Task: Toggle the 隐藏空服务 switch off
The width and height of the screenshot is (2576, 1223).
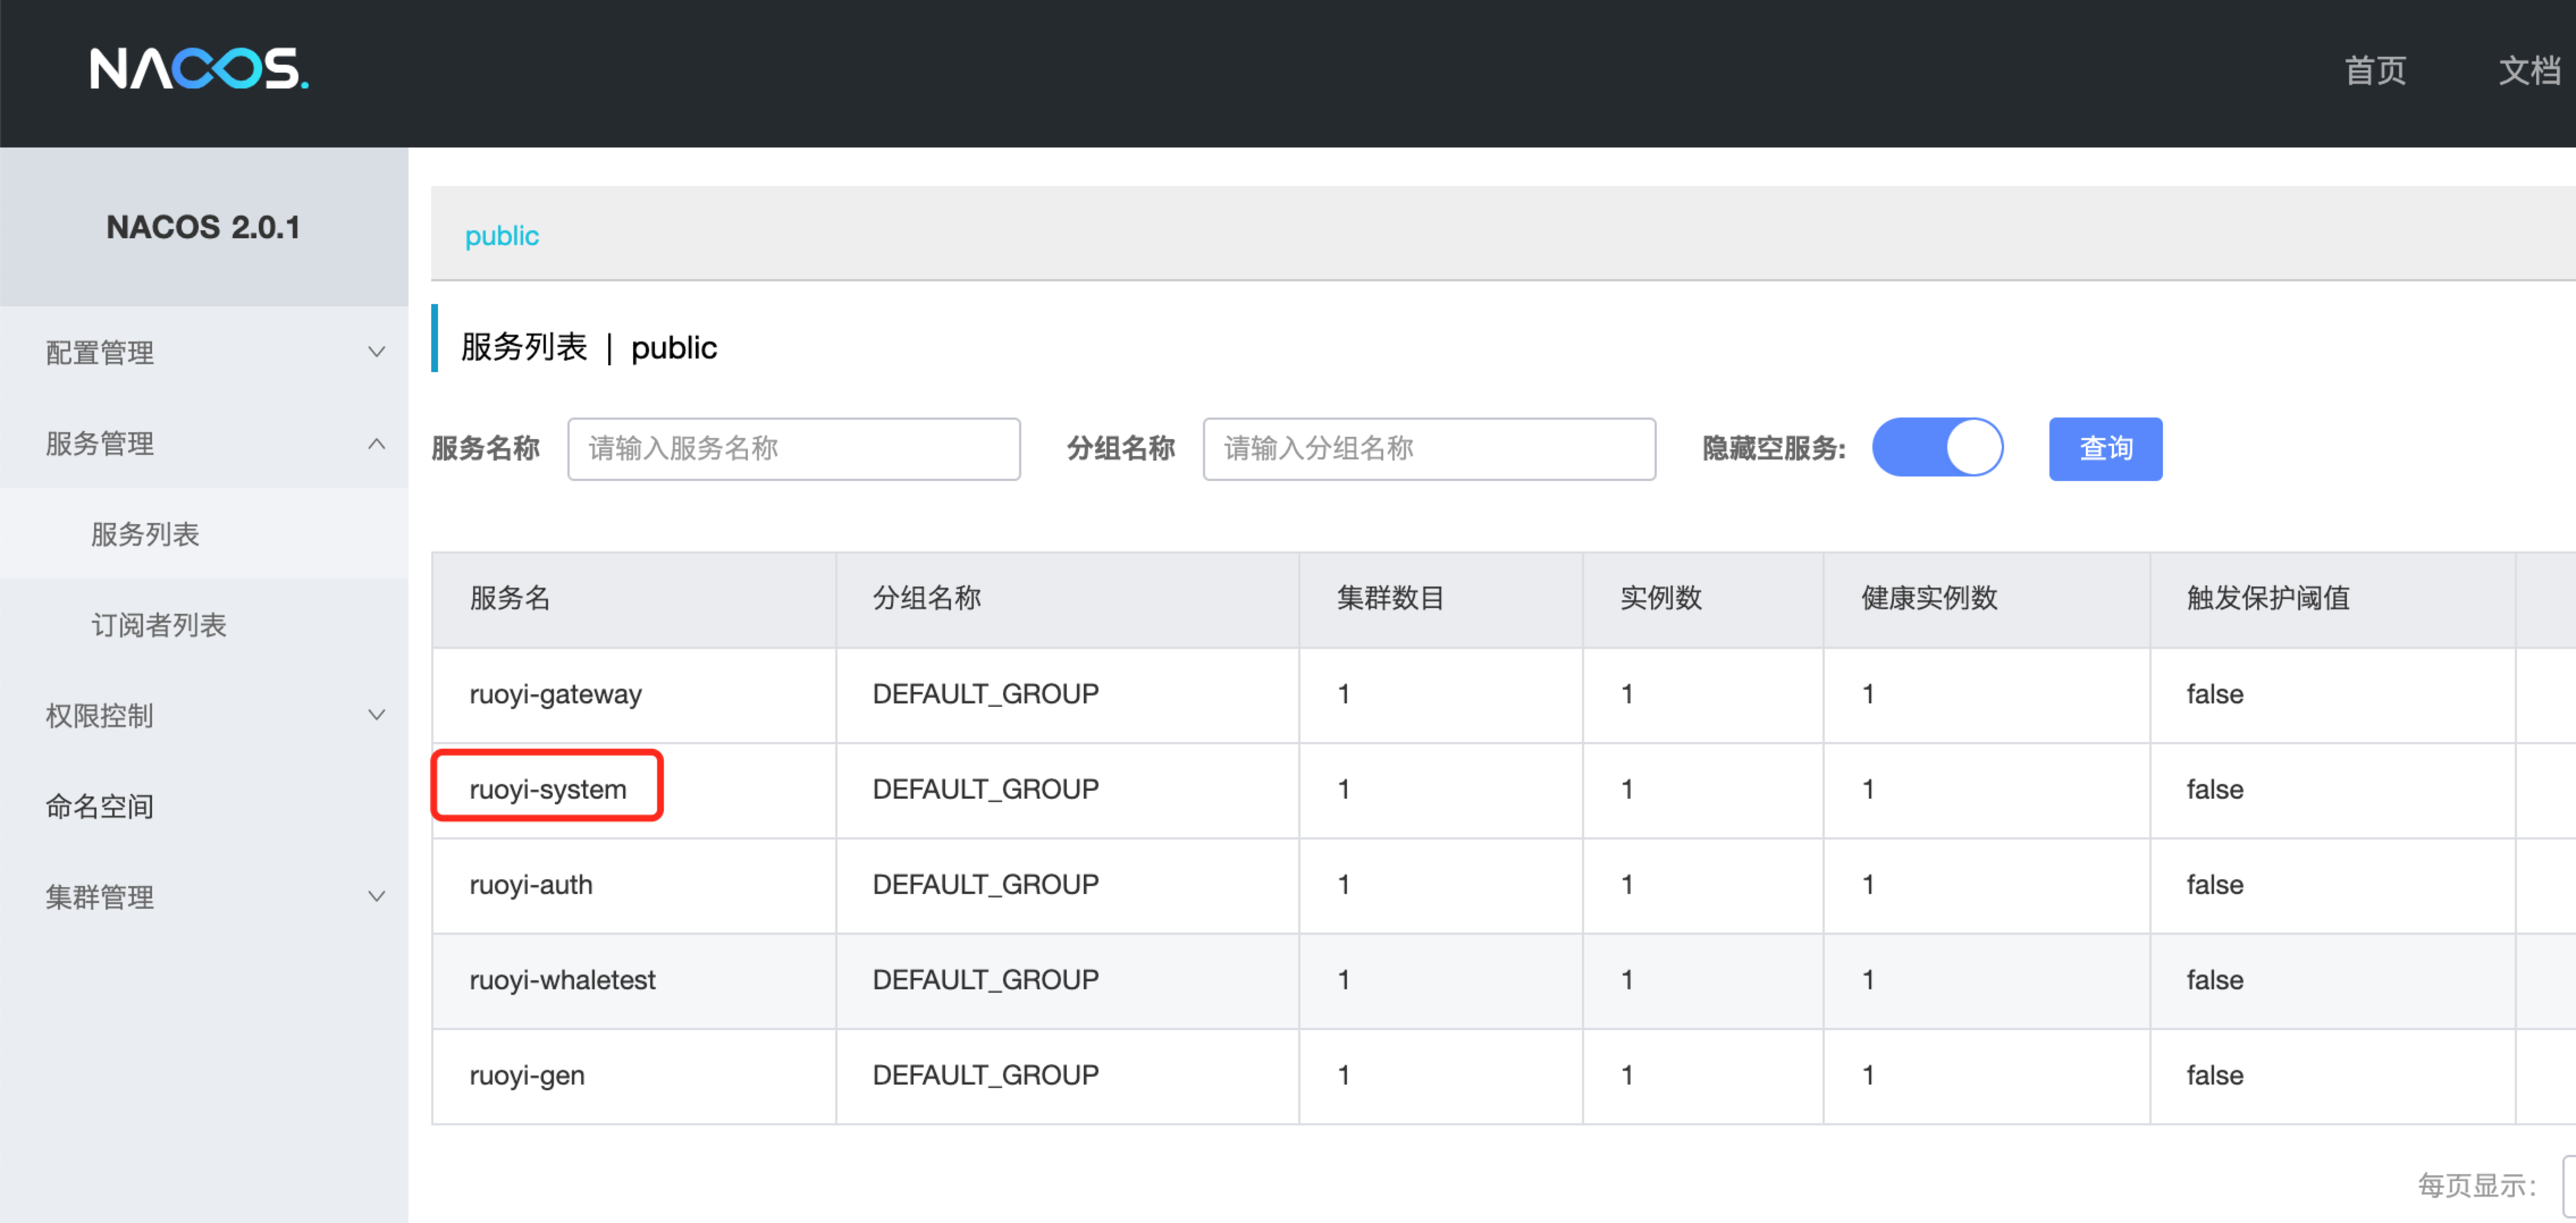Action: 1937,448
